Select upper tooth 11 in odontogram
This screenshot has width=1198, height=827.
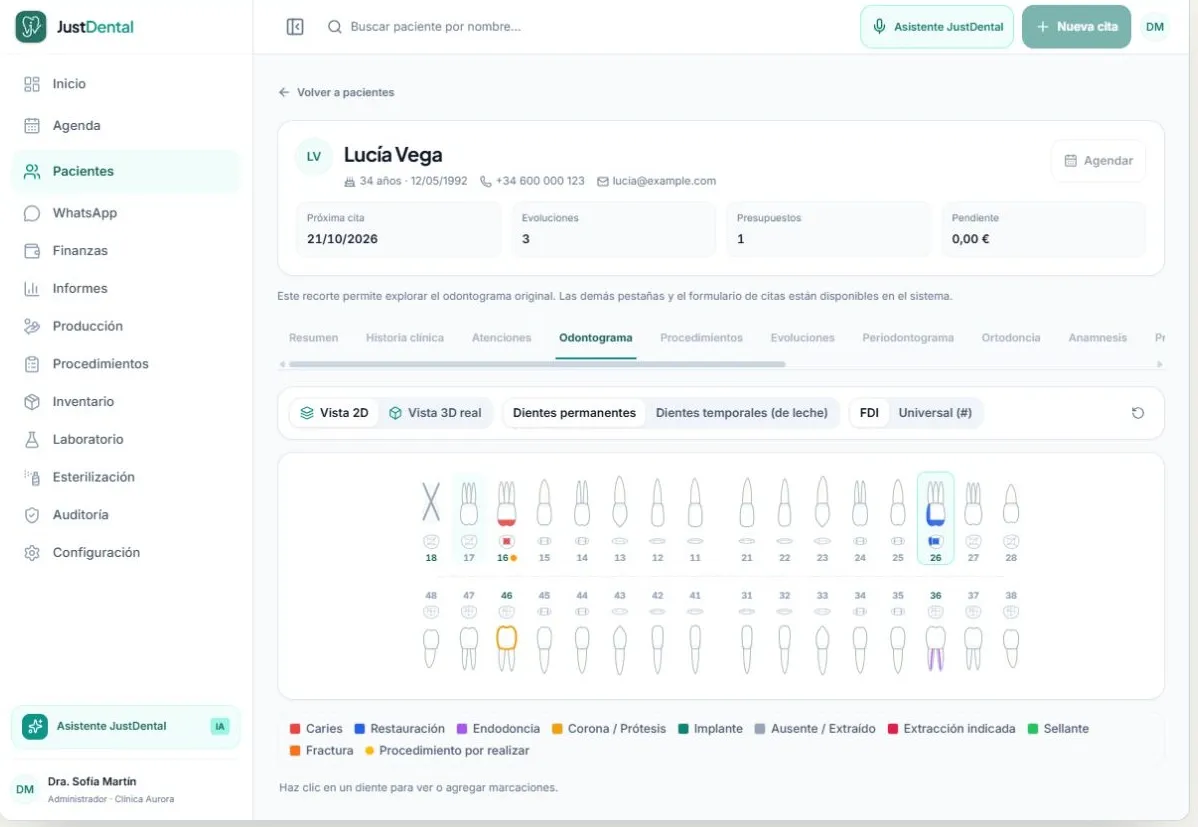click(695, 519)
